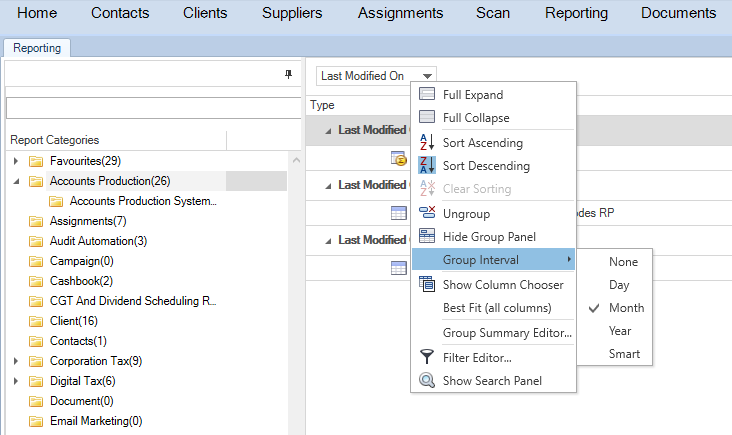This screenshot has width=732, height=435.
Task: Click the Campaign folder icon
Action: 35,261
